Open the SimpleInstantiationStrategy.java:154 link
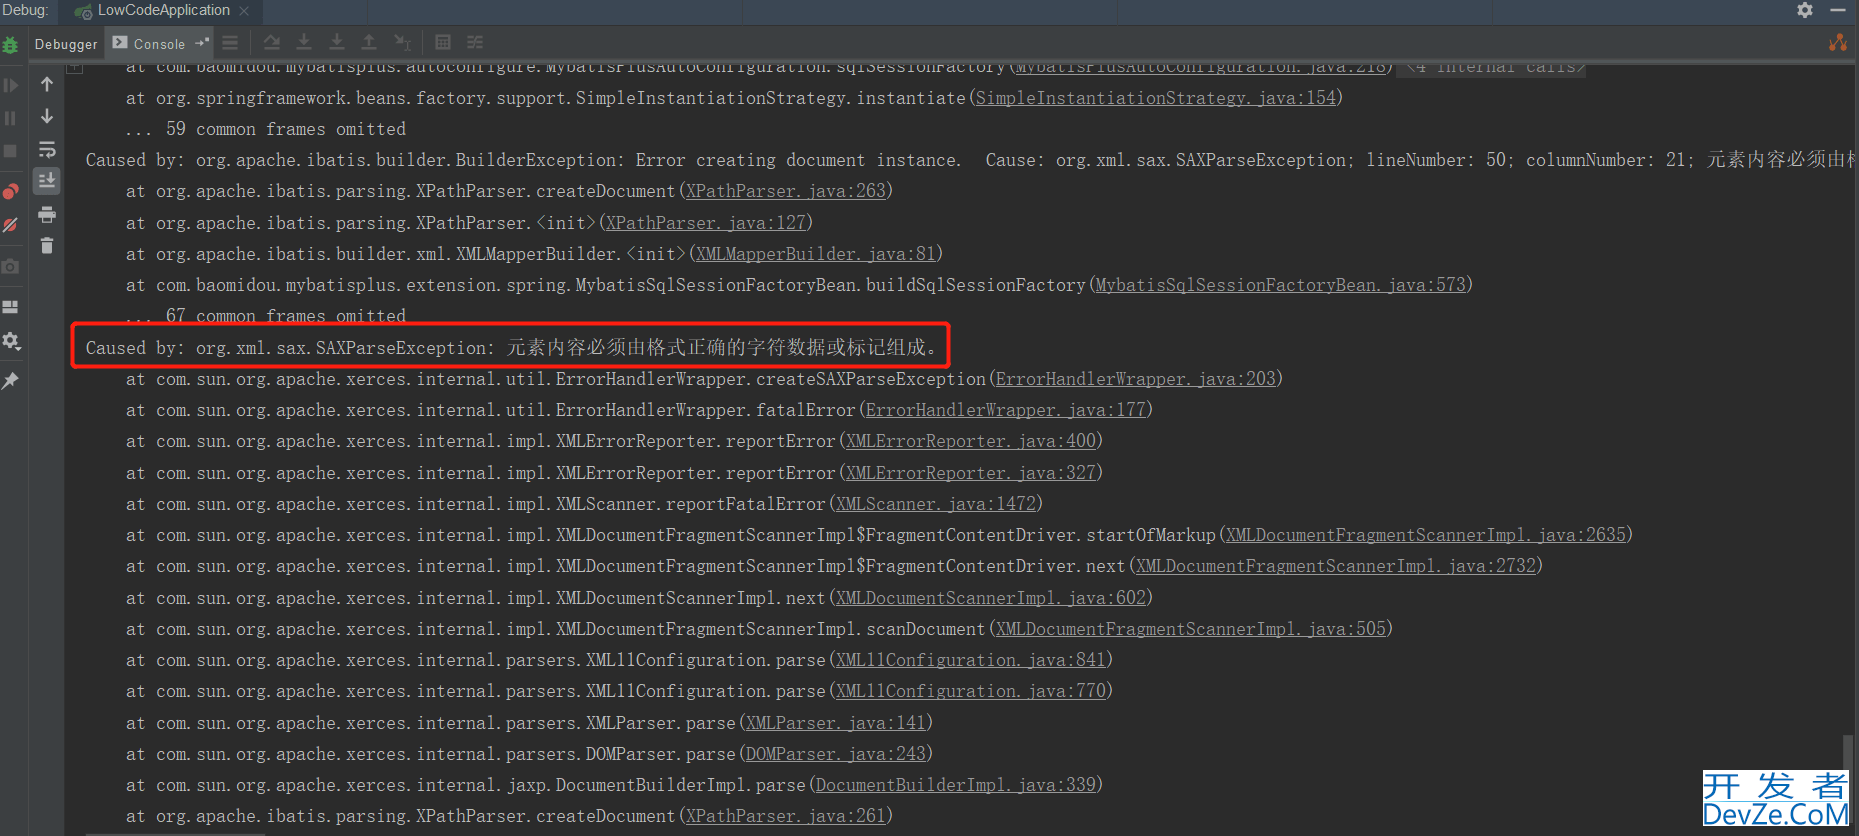Viewport: 1859px width, 836px height. [1155, 98]
